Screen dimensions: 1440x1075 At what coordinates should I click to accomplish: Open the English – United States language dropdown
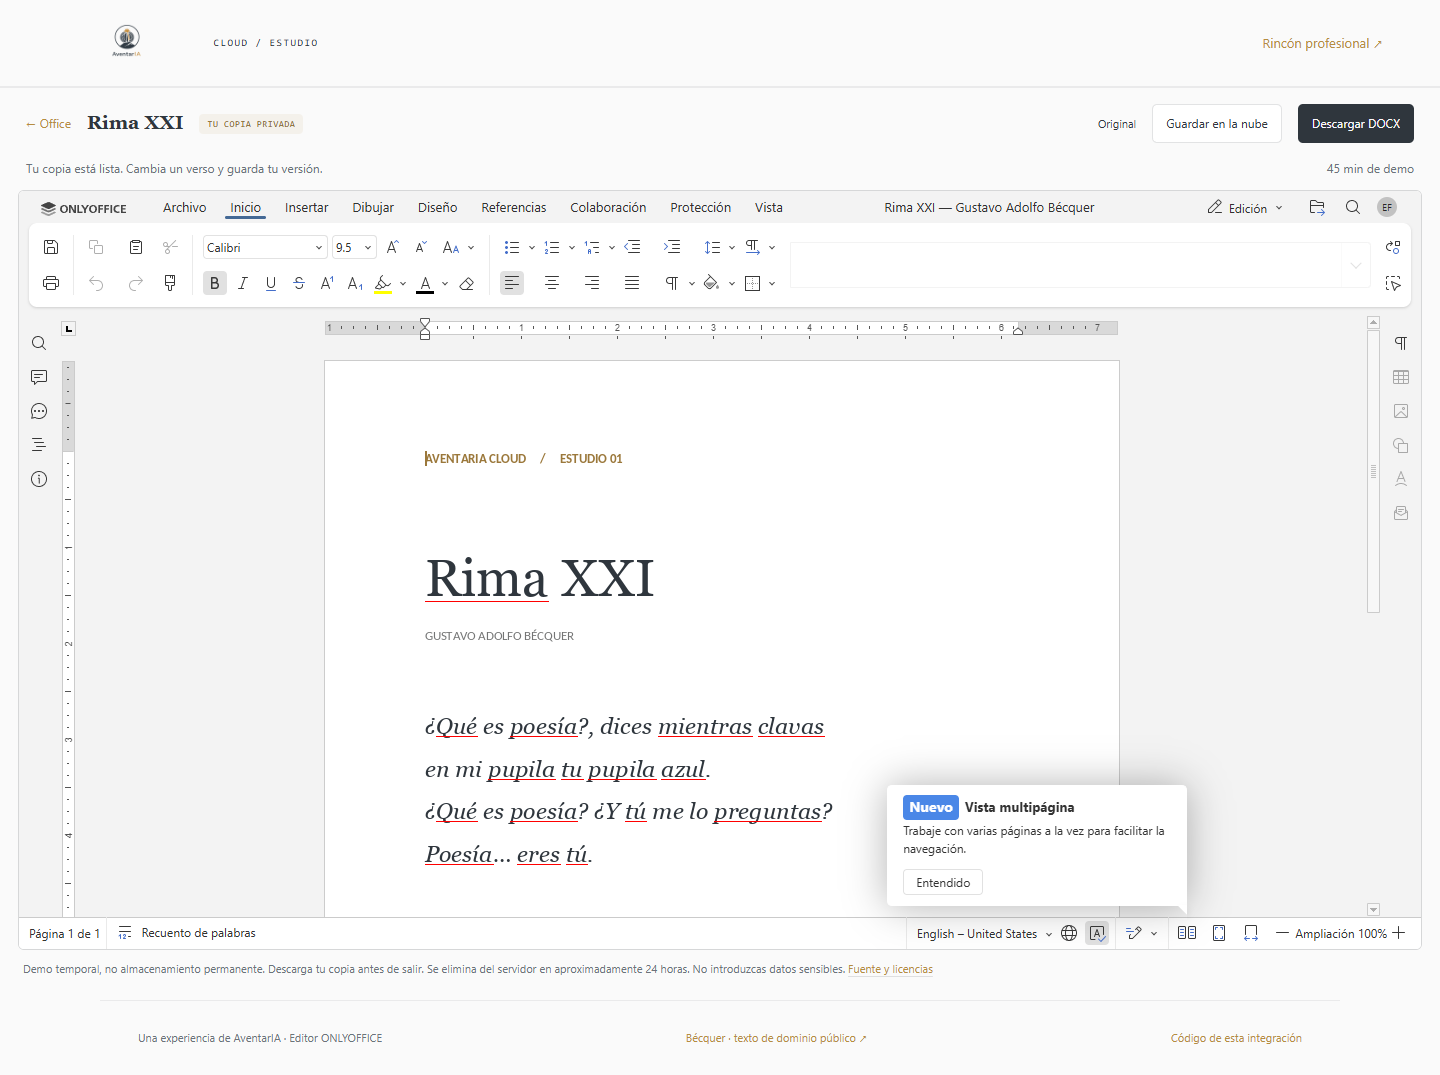pyautogui.click(x=984, y=934)
